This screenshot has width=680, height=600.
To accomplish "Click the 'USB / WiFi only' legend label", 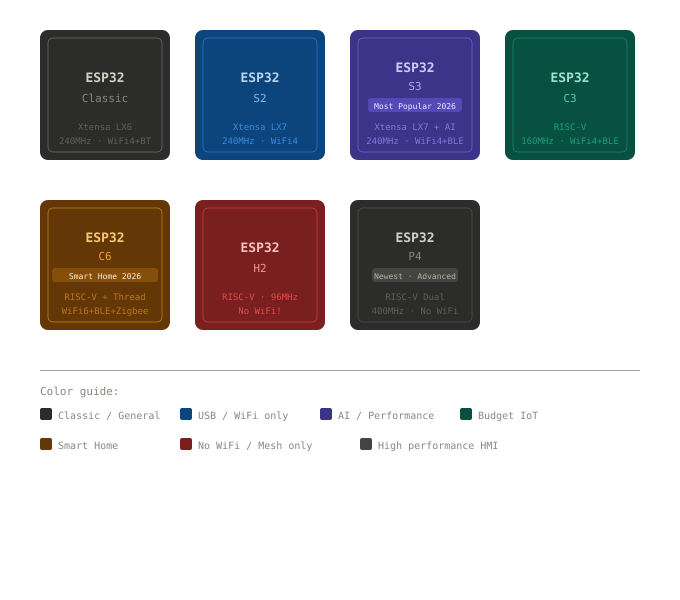I will [x=243, y=415].
